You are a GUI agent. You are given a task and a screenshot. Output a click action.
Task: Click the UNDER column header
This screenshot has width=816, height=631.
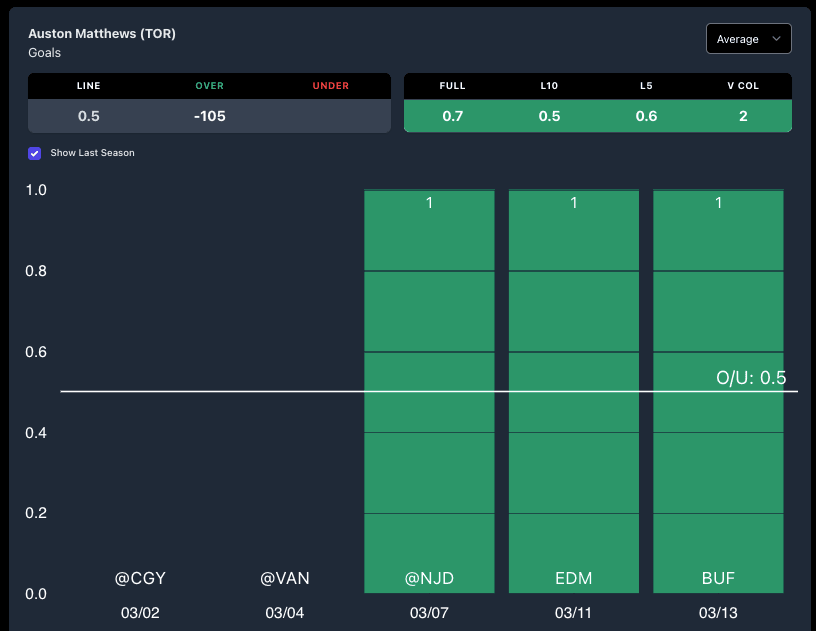(330, 86)
